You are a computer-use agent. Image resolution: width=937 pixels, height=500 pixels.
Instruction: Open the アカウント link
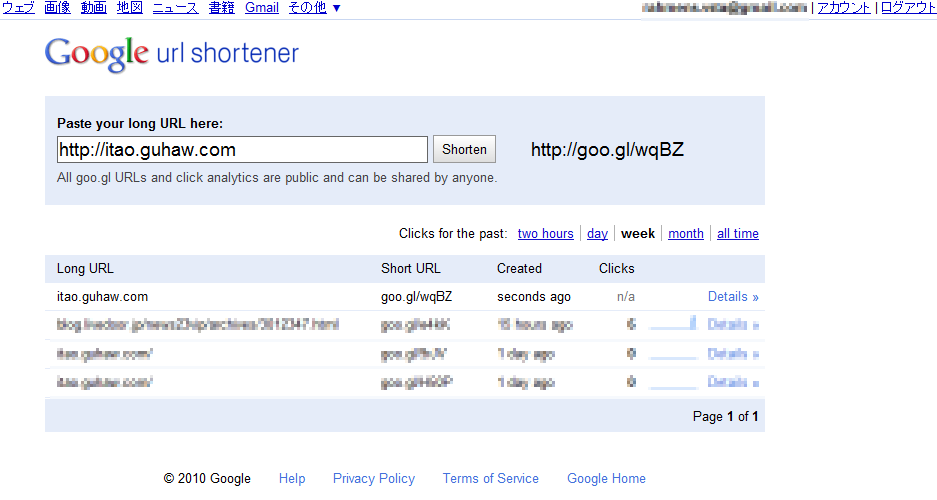point(844,8)
